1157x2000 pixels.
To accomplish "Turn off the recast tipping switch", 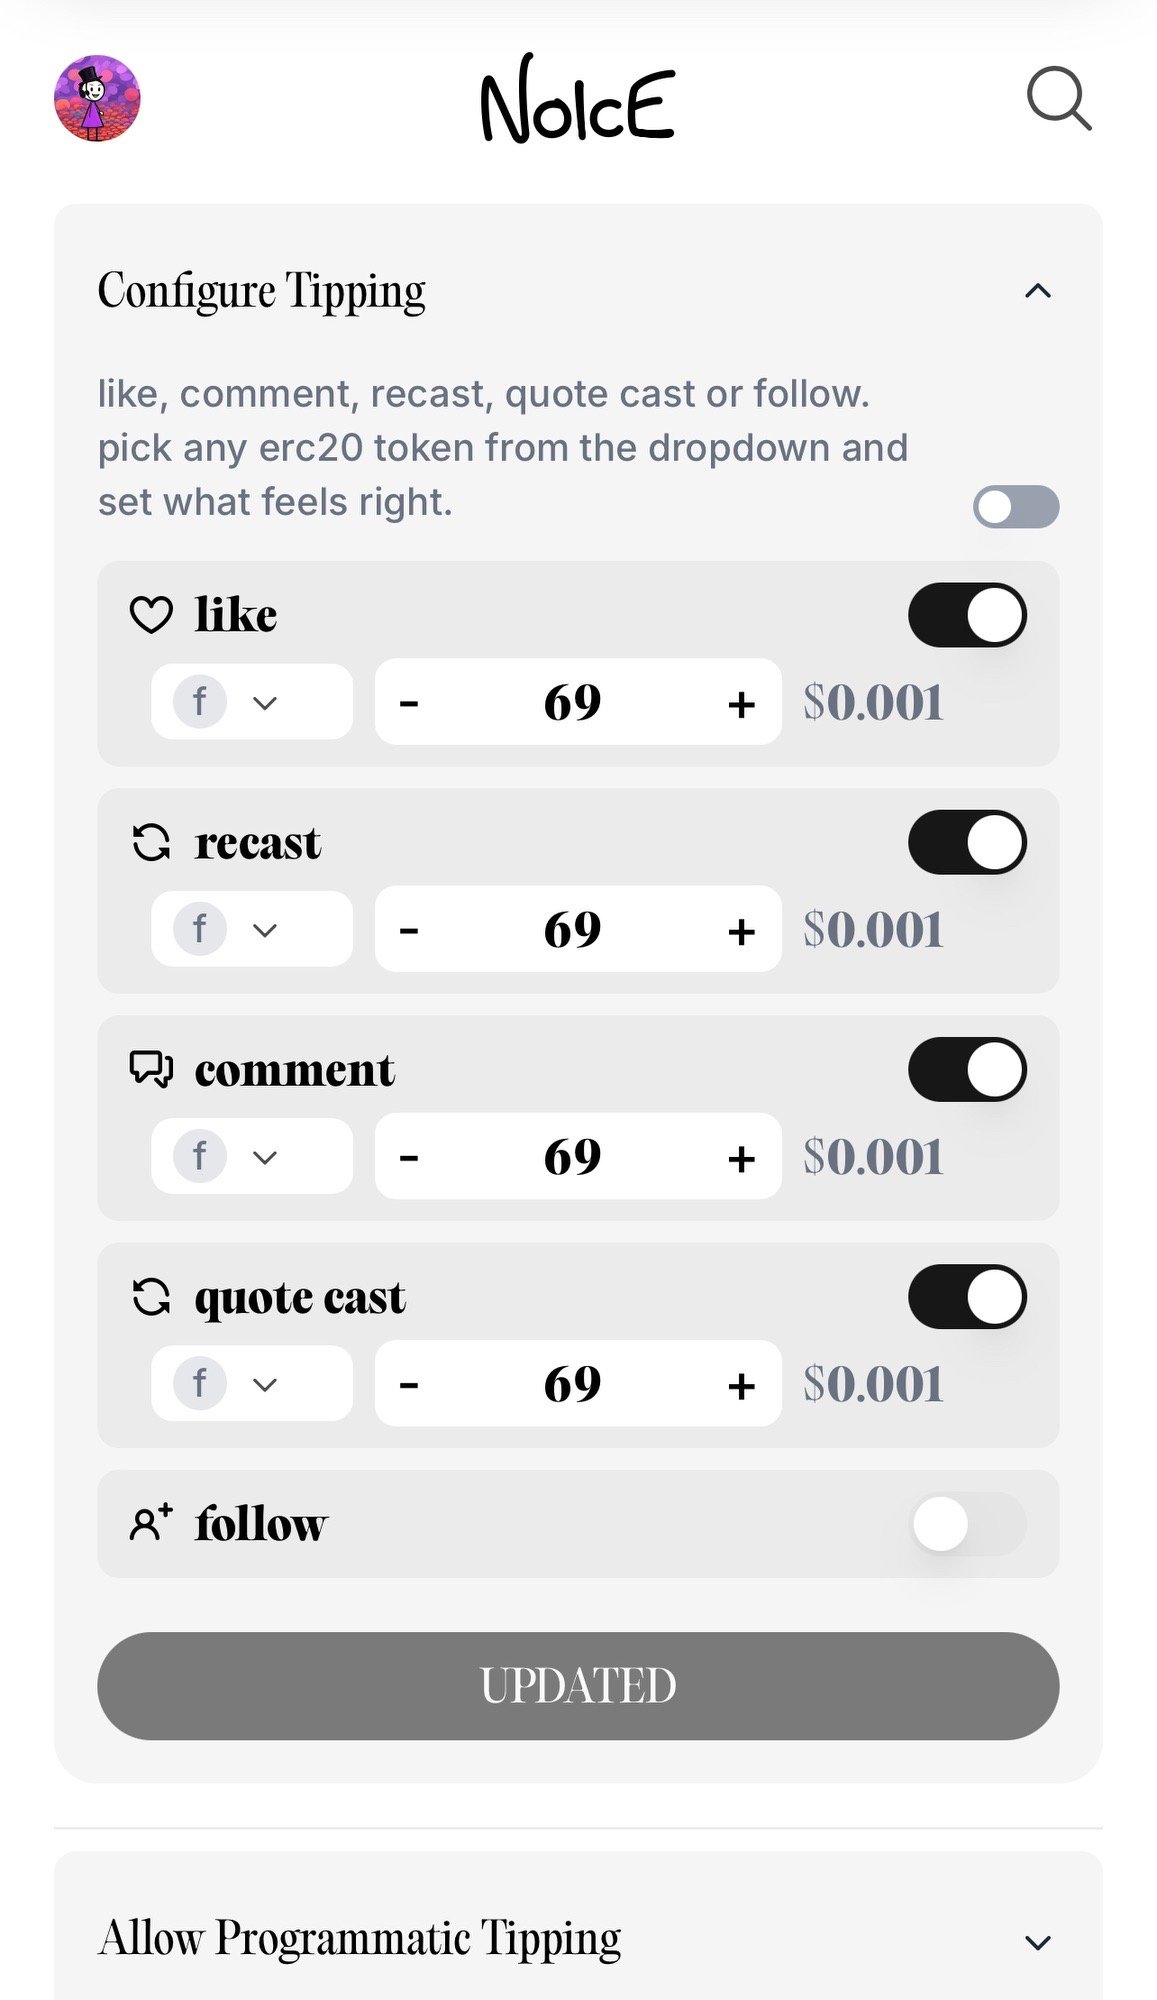I will [966, 842].
